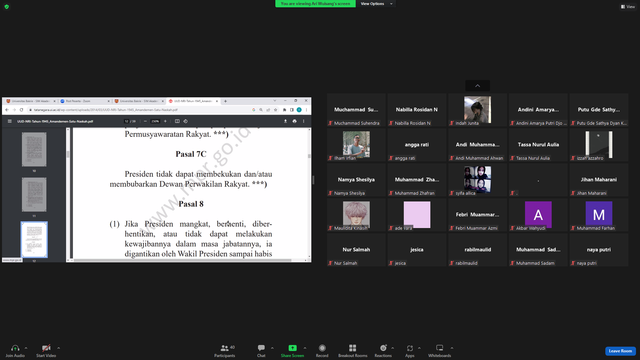
Task: Click the selected page thumbnail in PDF sidebar
Action: coord(34,240)
